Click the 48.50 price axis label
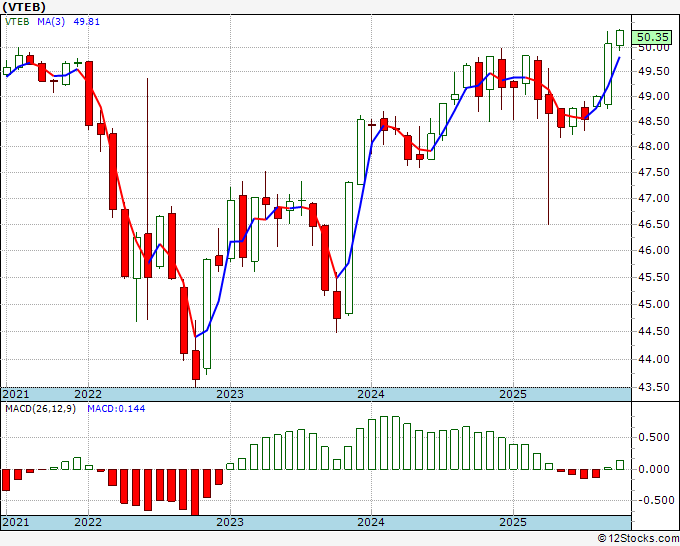Image resolution: width=680 pixels, height=546 pixels. coord(654,121)
